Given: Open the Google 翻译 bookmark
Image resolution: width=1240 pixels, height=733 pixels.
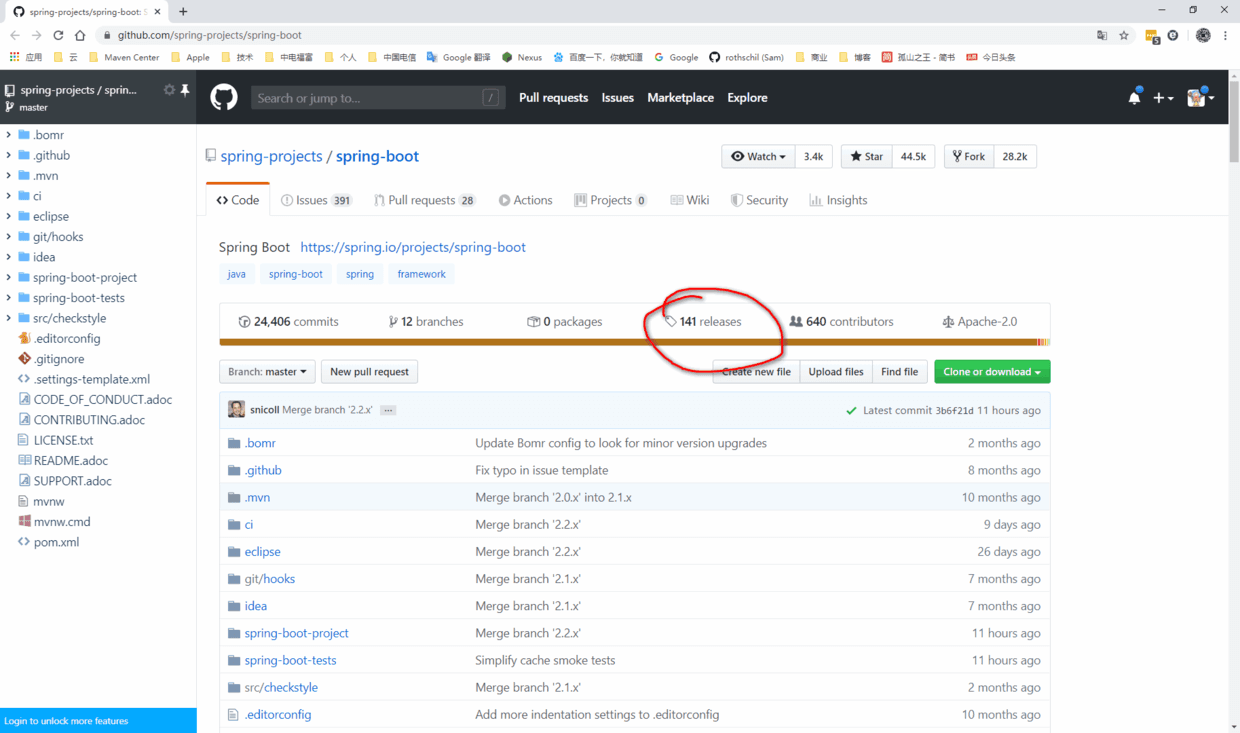Looking at the screenshot, I should coord(459,57).
